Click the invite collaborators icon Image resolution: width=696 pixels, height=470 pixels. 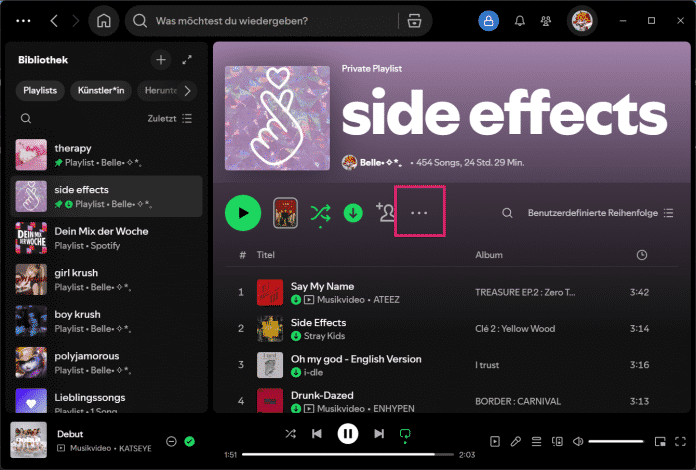[x=385, y=212]
